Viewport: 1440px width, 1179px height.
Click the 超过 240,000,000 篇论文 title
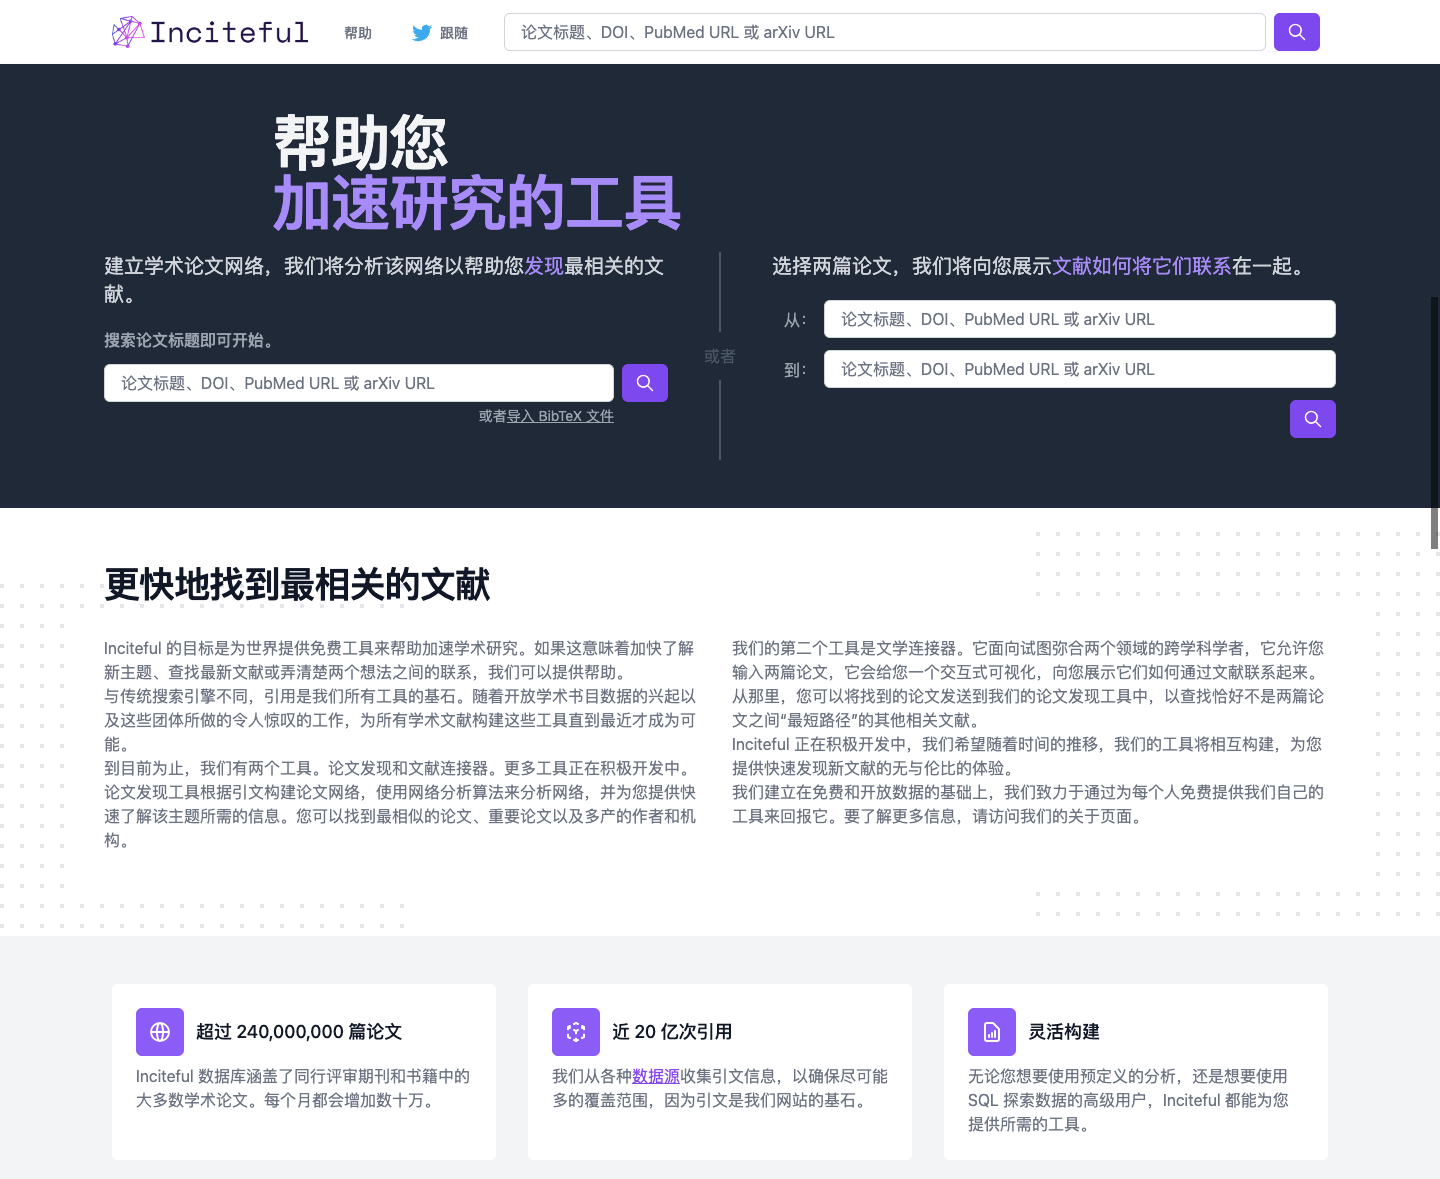click(299, 1032)
